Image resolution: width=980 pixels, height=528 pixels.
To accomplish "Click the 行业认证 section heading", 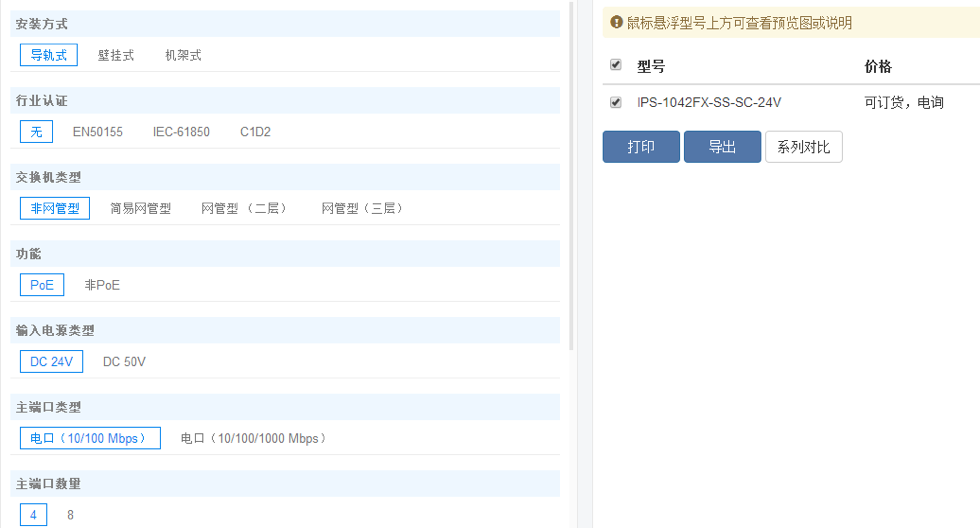I will coord(42,101).
